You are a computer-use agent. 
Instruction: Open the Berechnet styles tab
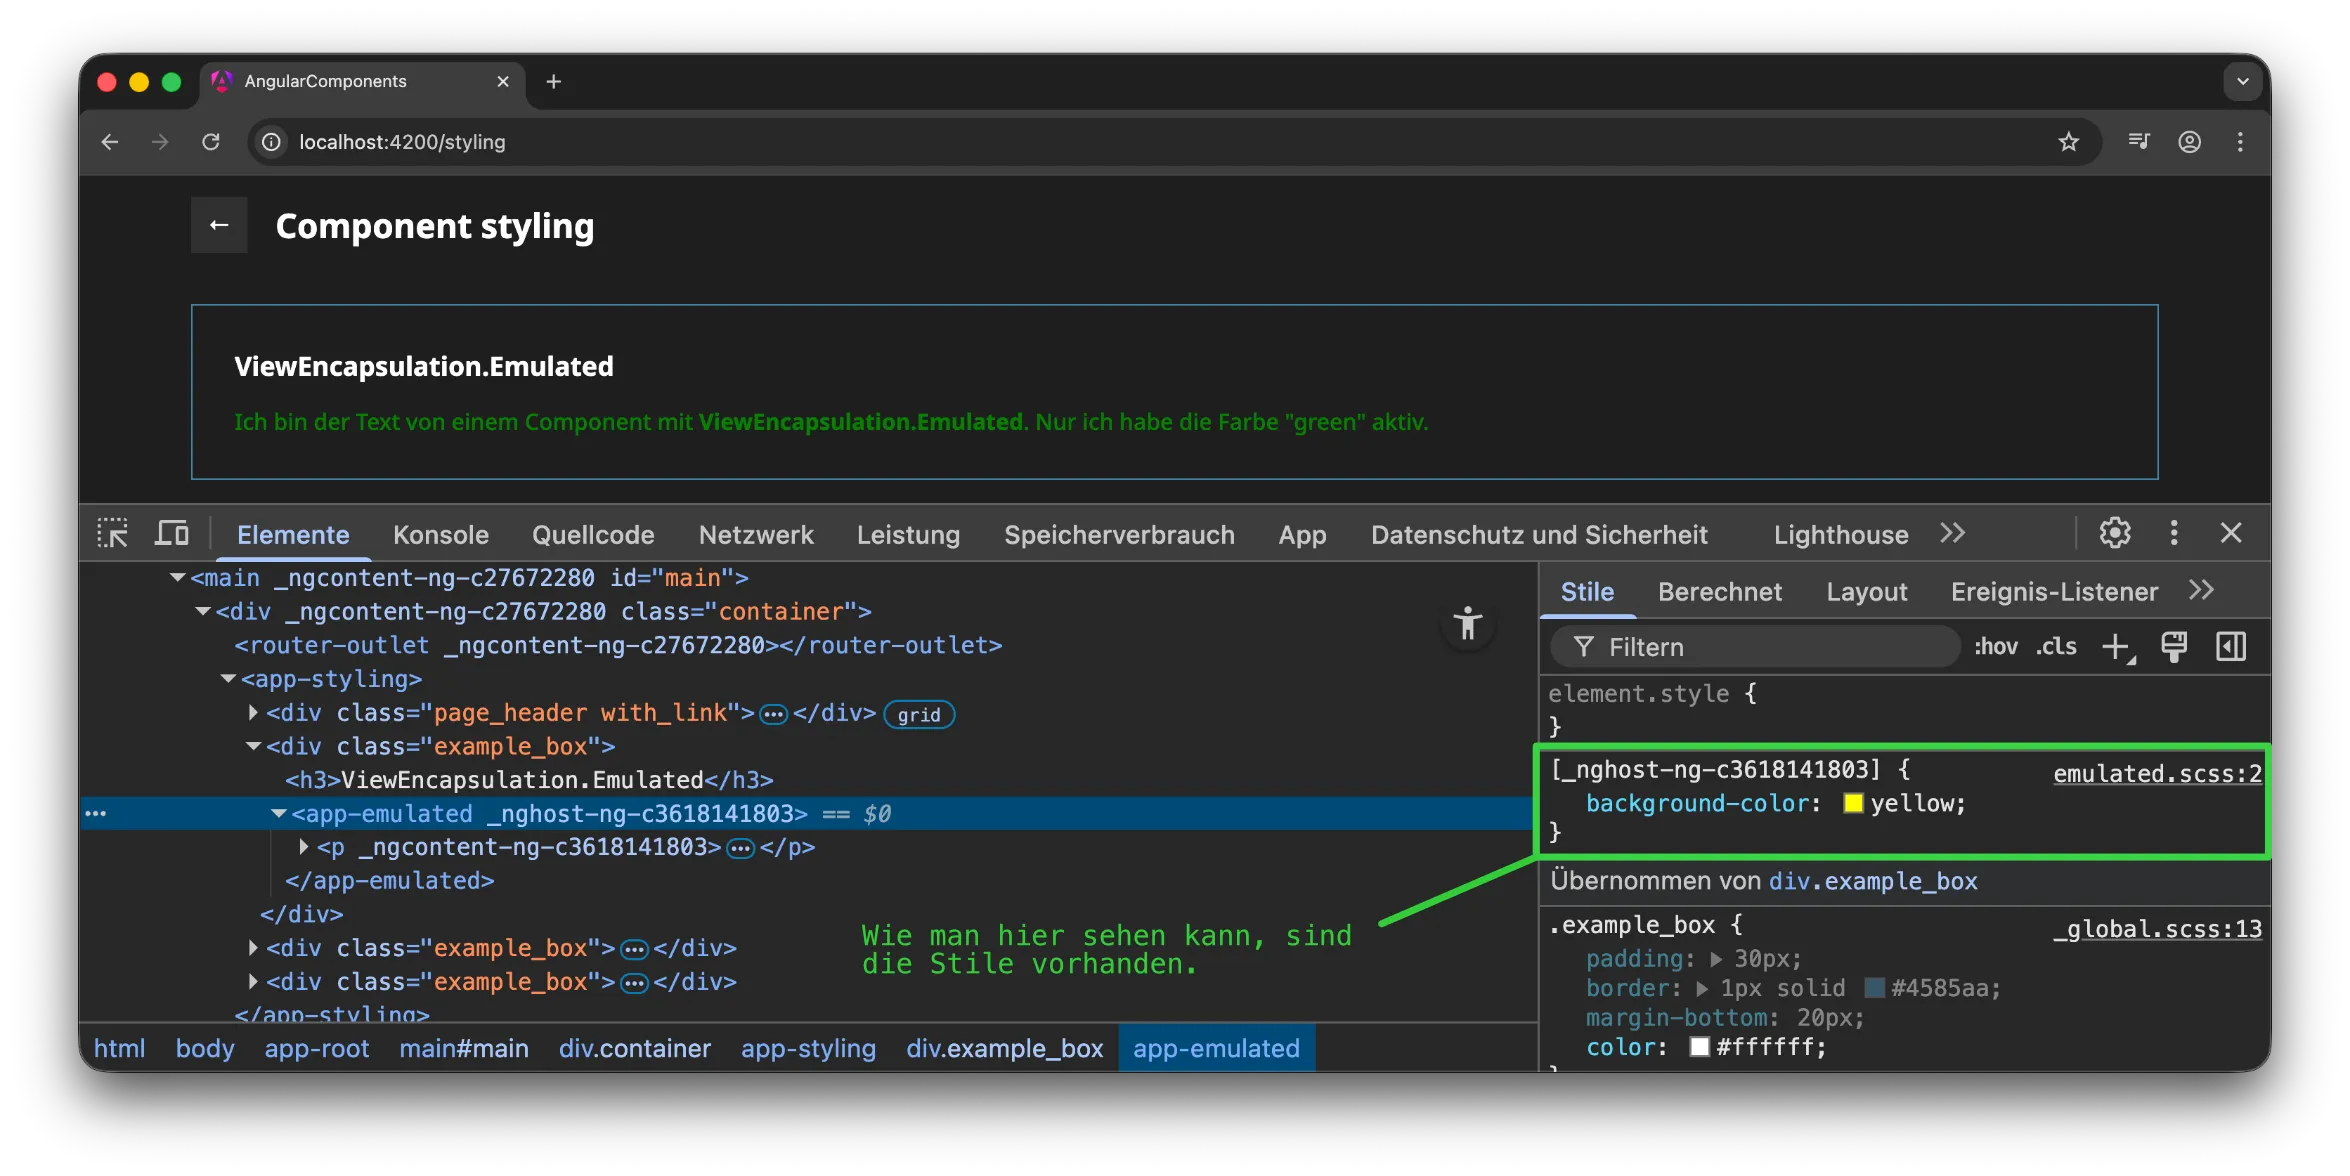(x=1719, y=592)
